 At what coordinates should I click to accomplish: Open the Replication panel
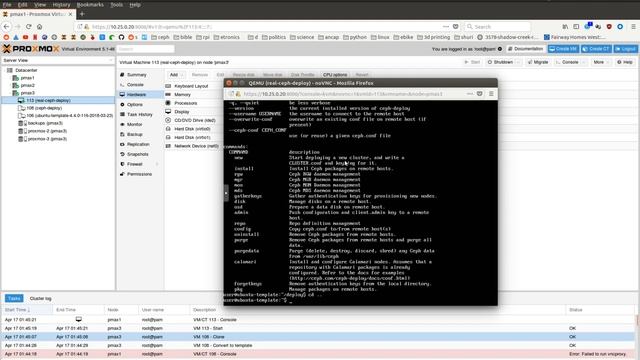[138, 144]
